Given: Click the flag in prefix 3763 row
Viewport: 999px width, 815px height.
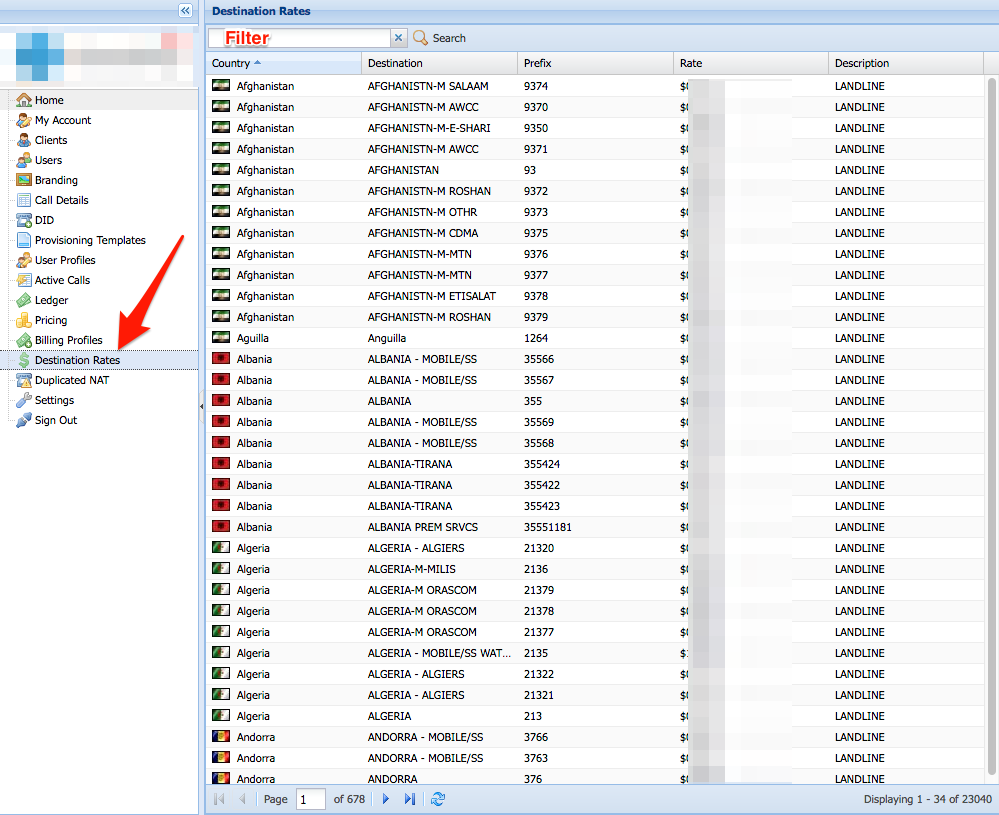Looking at the screenshot, I should point(221,757).
